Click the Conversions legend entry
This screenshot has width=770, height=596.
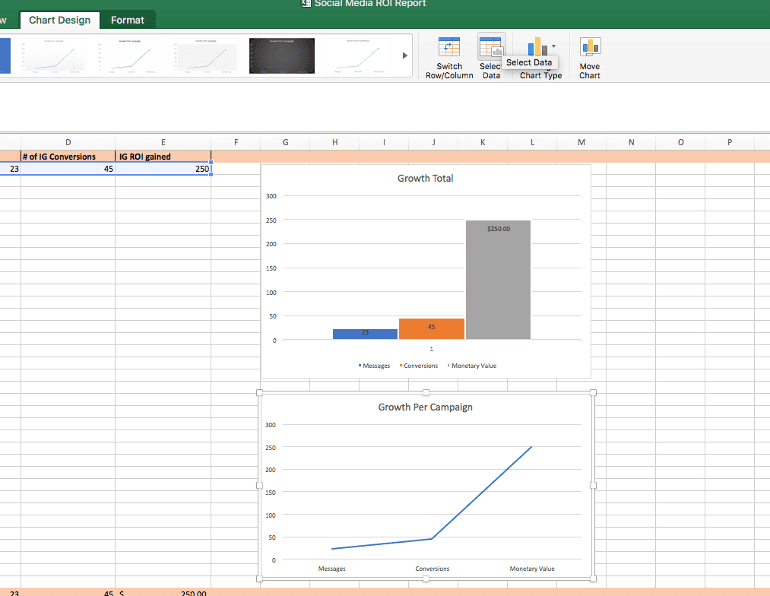[x=419, y=366]
